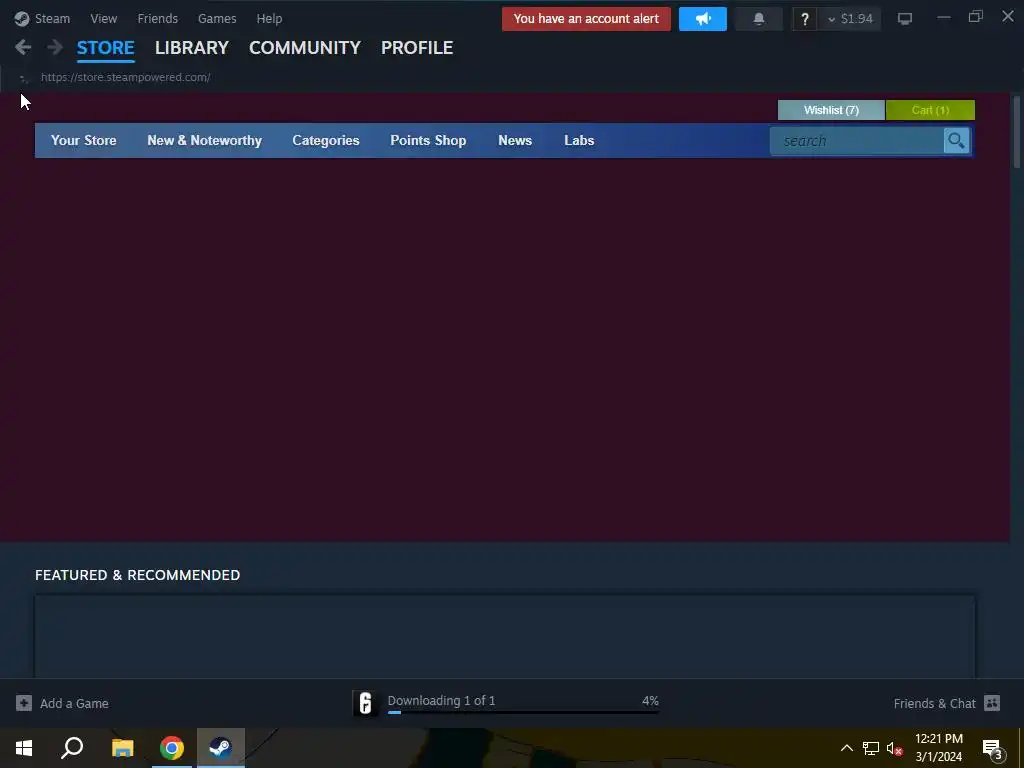Screen dimensions: 1024x768
Task: Open the announcements megaphone button
Action: click(703, 19)
